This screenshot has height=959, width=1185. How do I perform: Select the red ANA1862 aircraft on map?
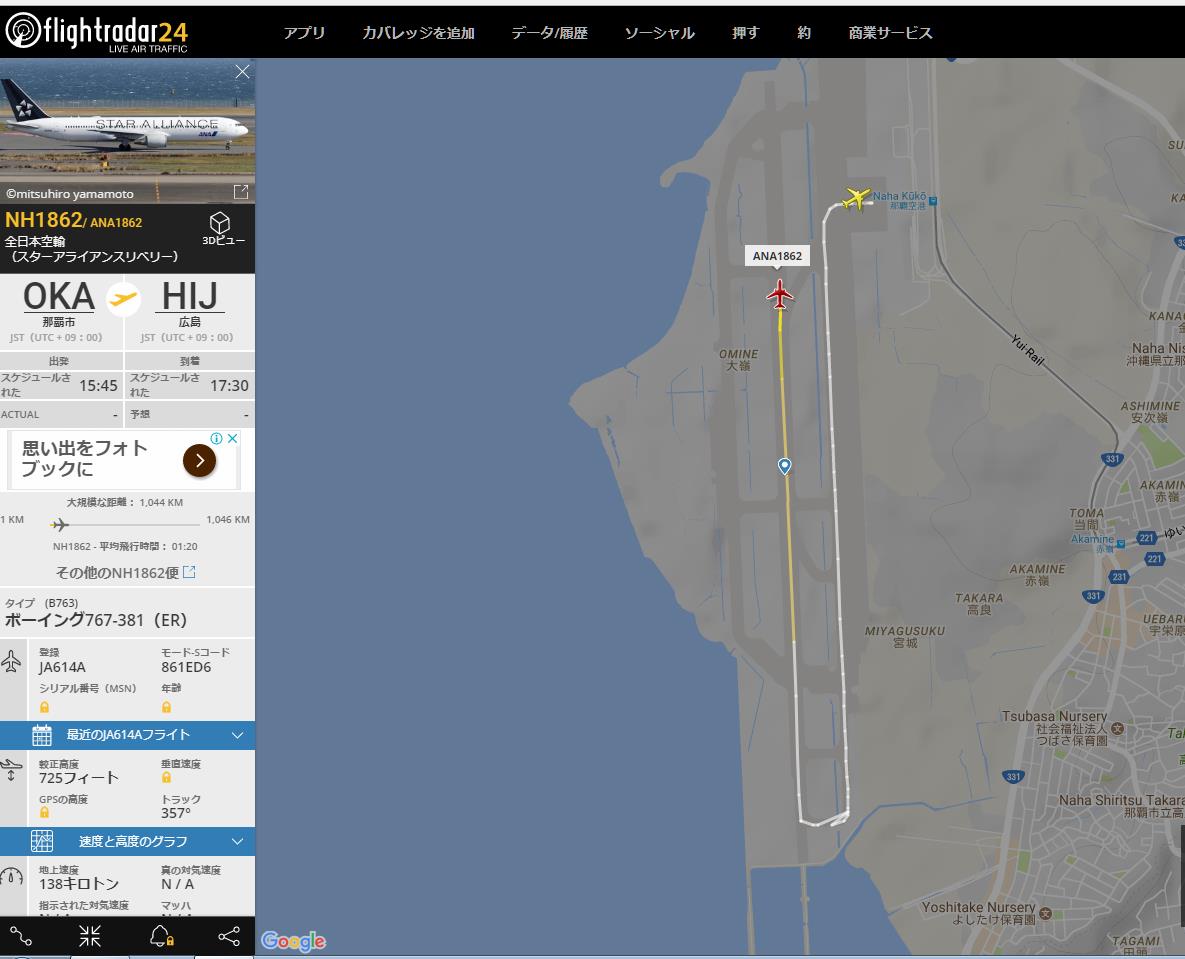click(x=780, y=294)
